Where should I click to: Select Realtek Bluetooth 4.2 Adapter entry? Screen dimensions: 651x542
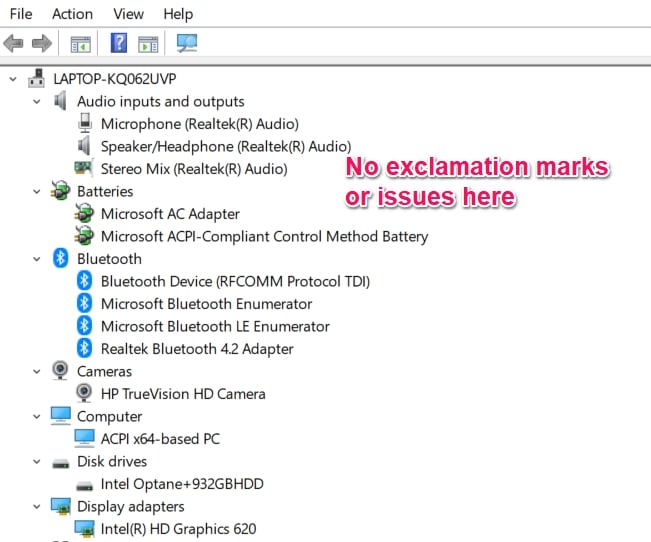(x=197, y=349)
